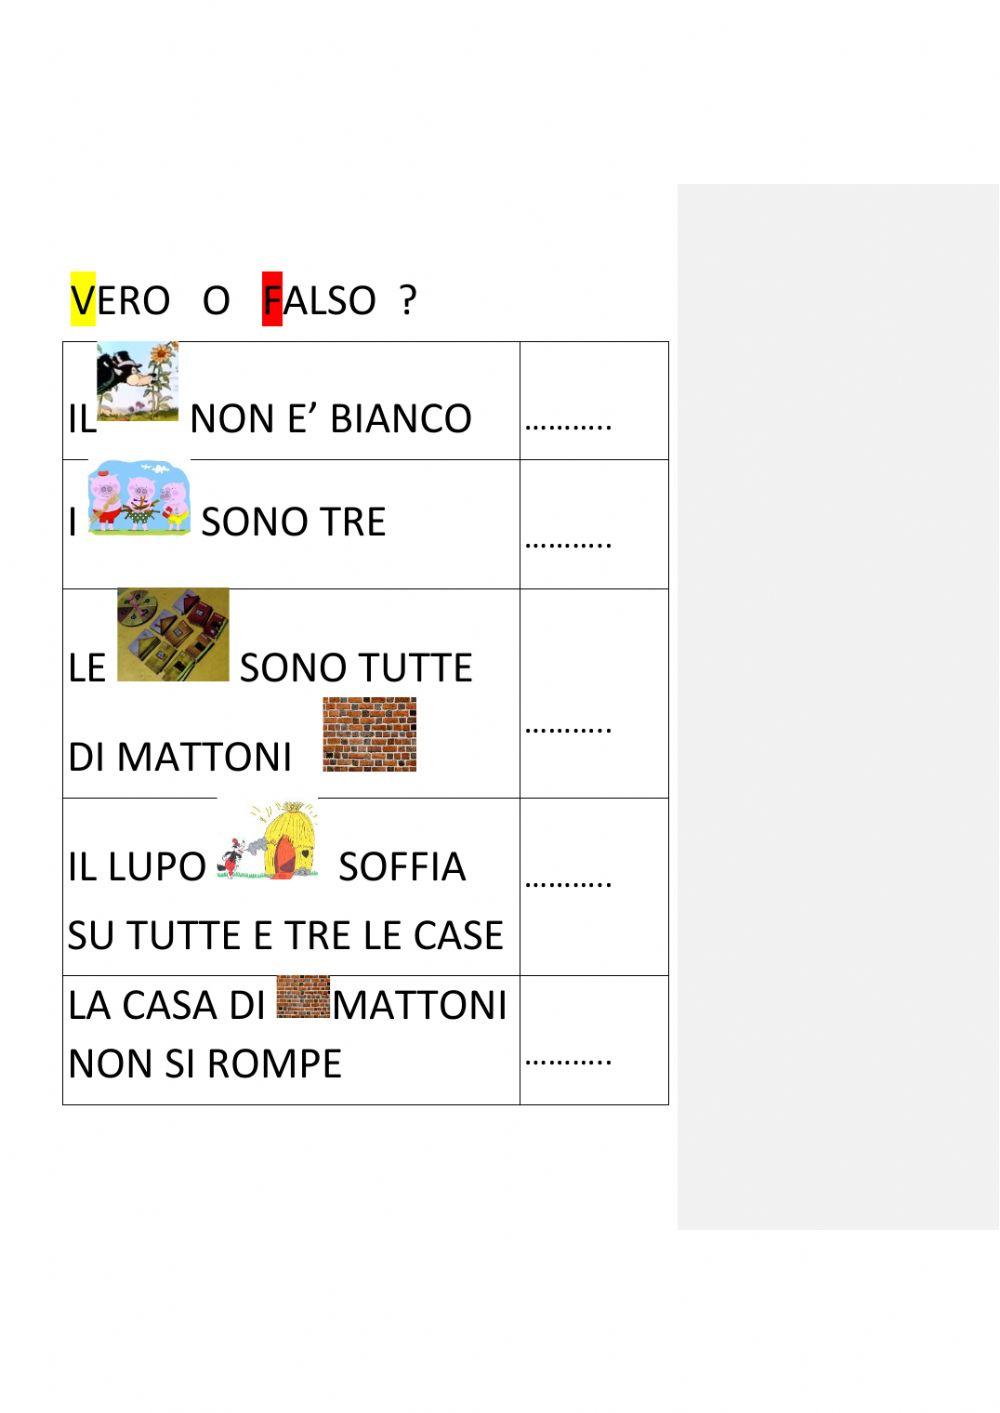
Task: Click the houses photo after LE
Action: pos(173,635)
